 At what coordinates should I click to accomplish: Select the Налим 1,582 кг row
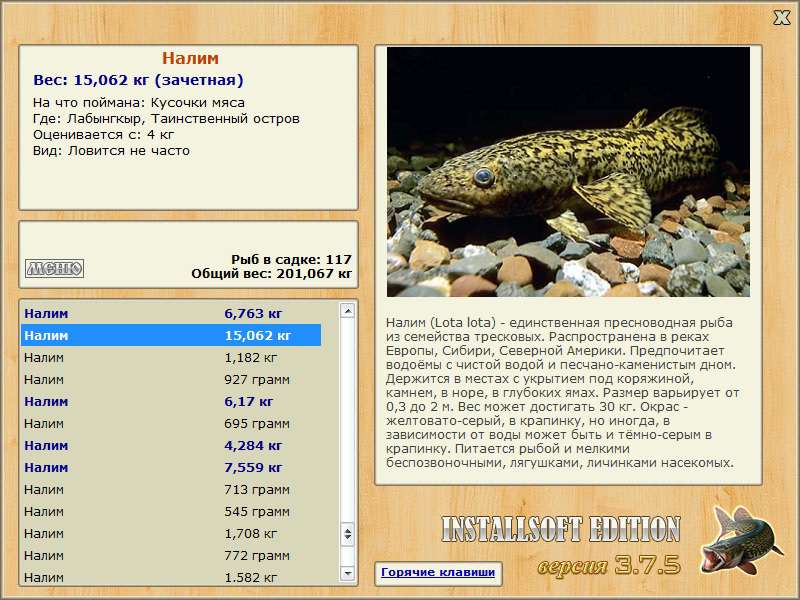tap(171, 577)
